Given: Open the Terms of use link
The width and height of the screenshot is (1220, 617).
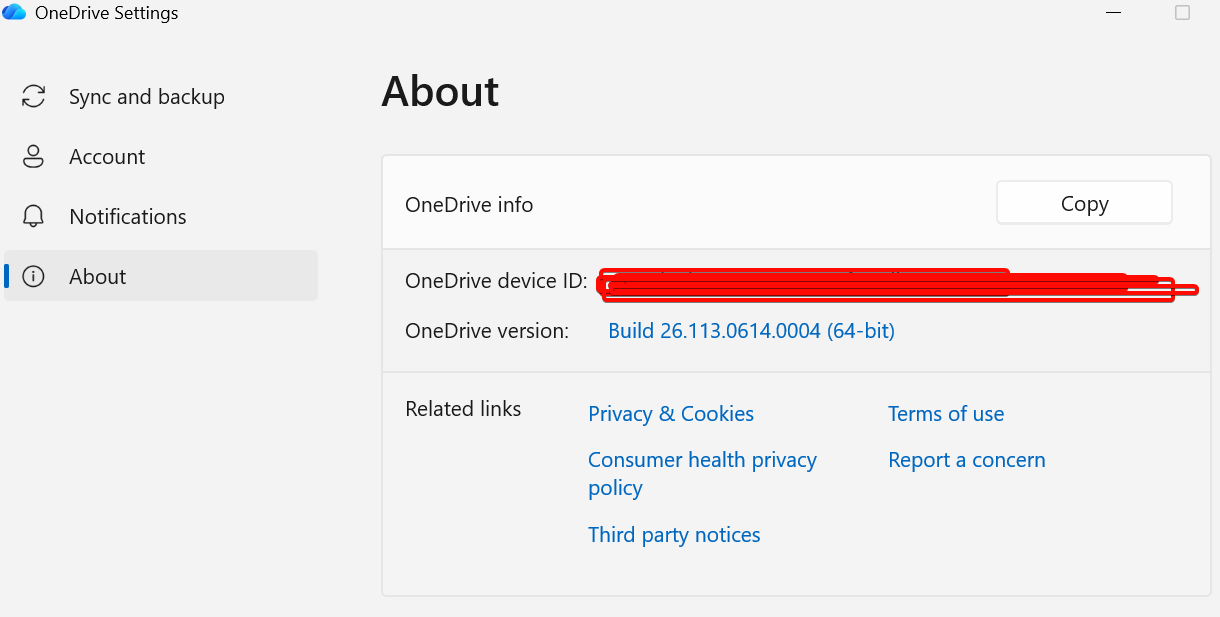Looking at the screenshot, I should [x=946, y=414].
